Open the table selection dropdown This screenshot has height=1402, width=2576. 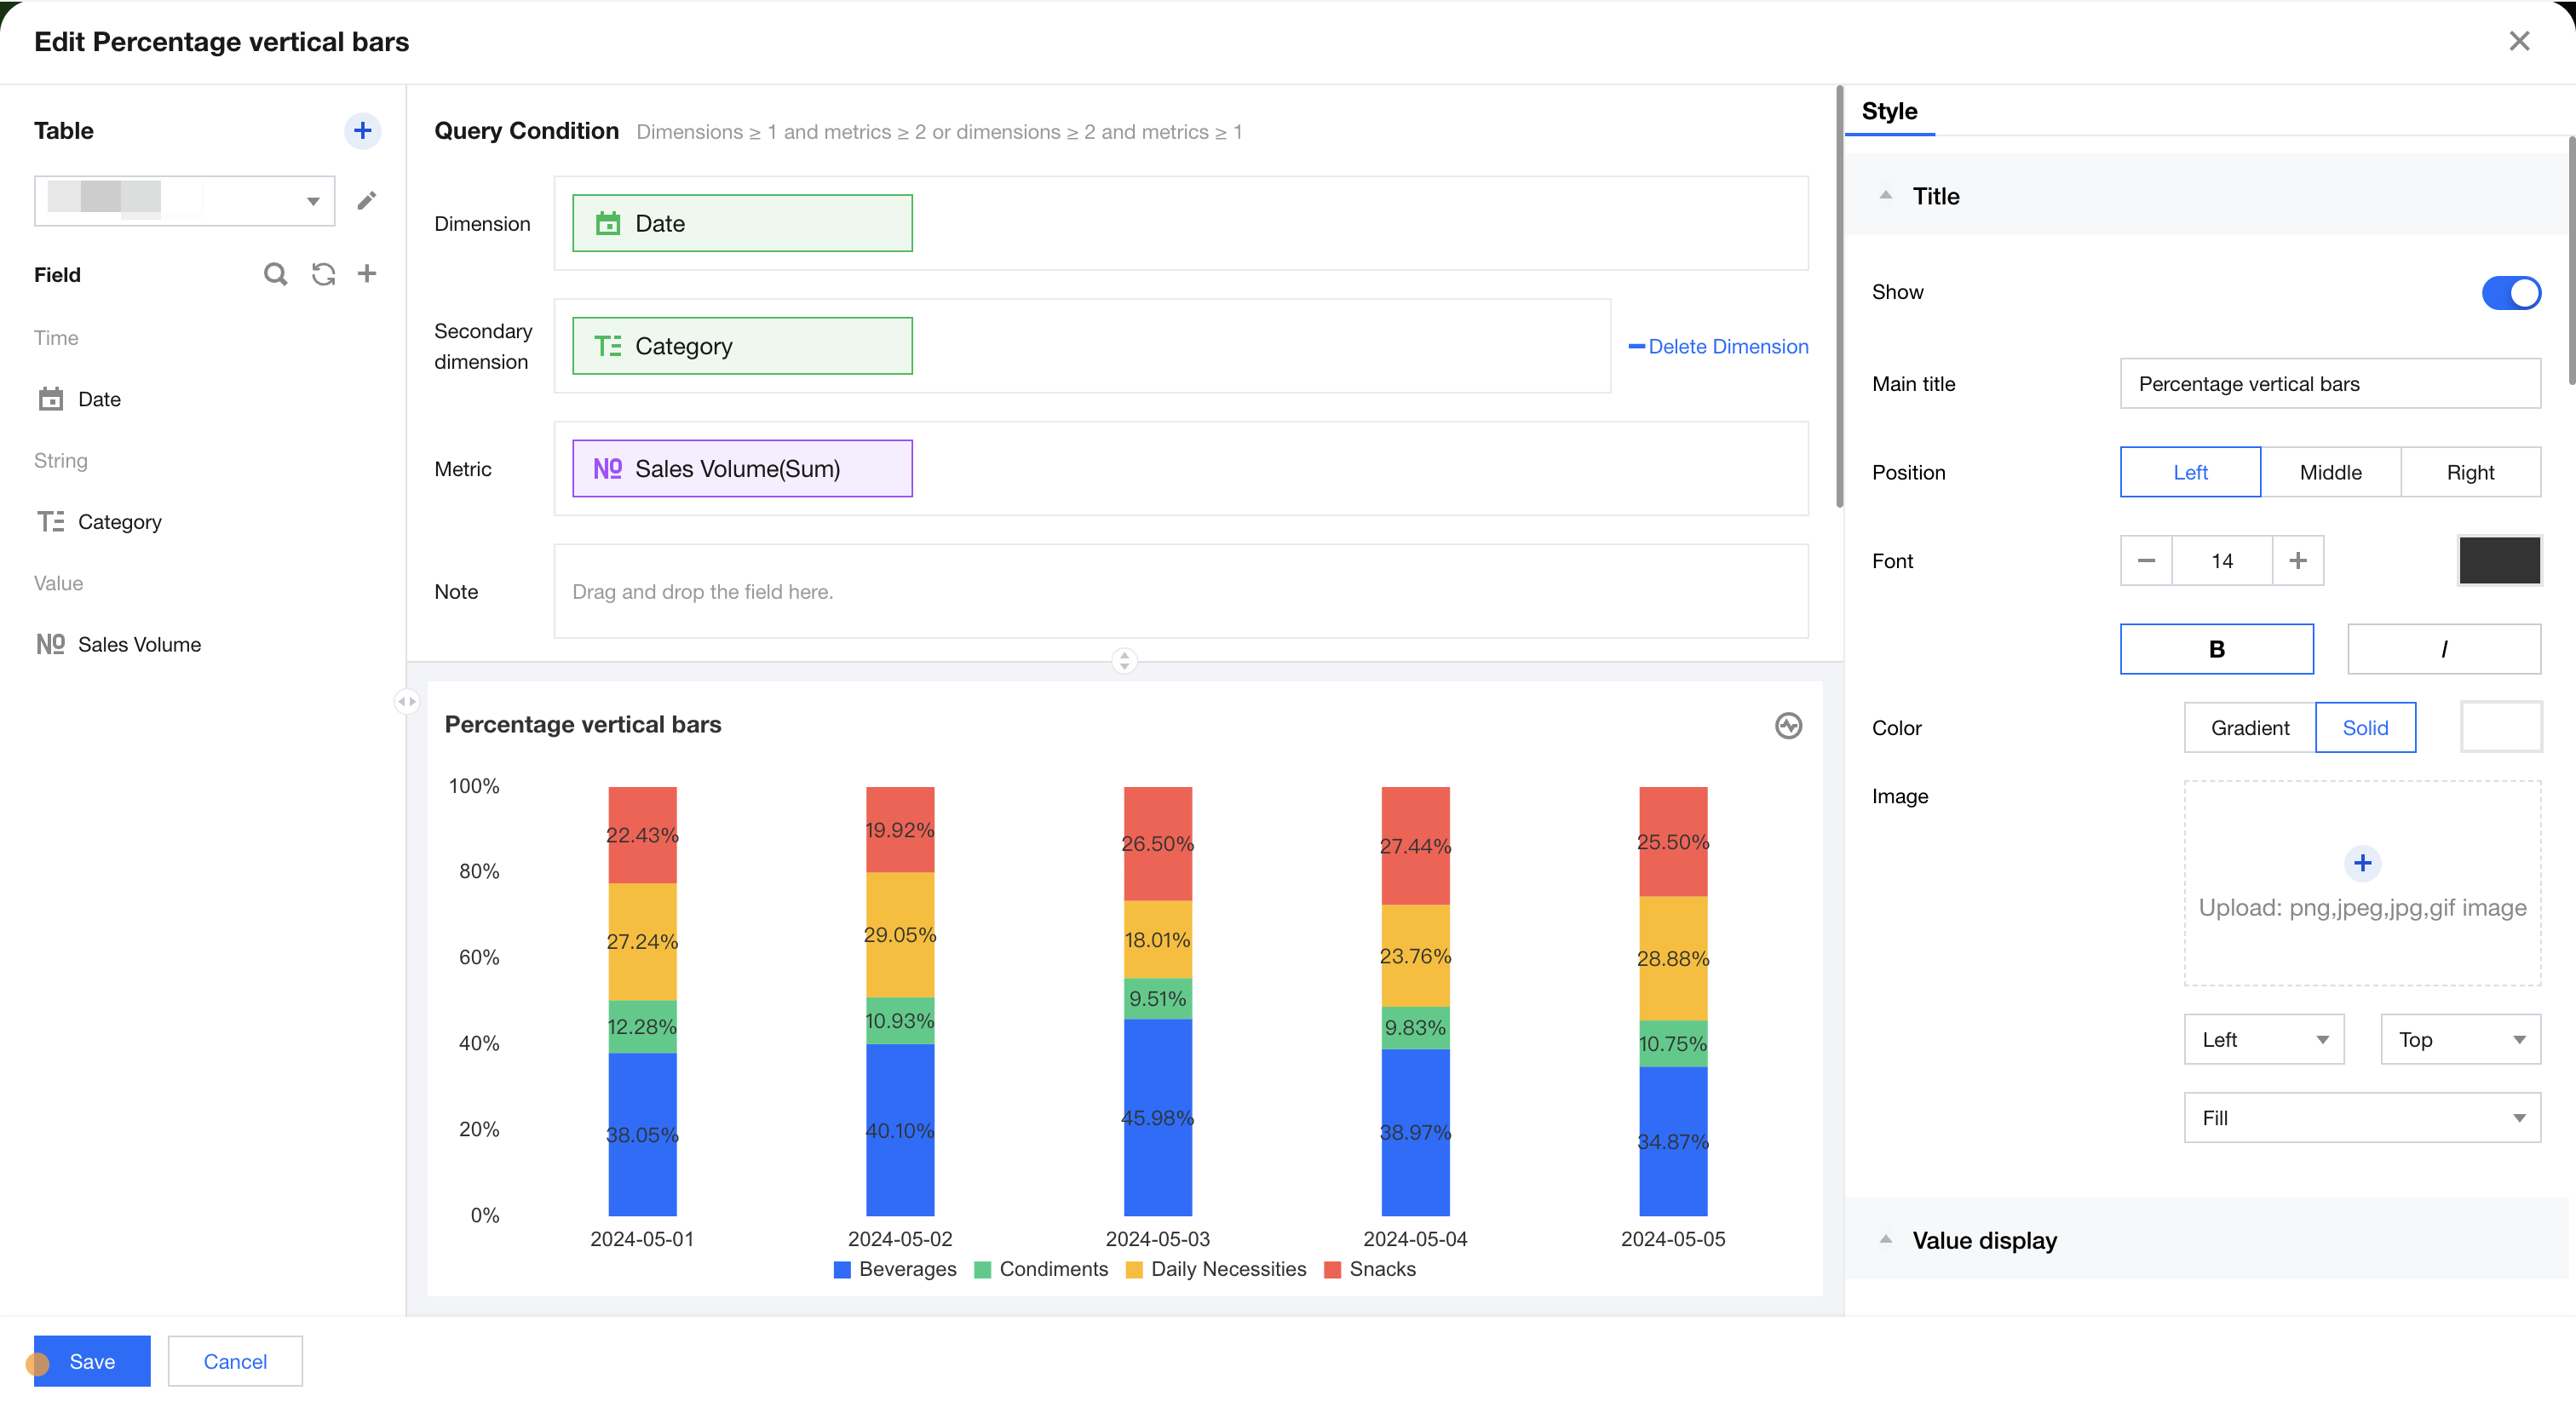[x=184, y=201]
